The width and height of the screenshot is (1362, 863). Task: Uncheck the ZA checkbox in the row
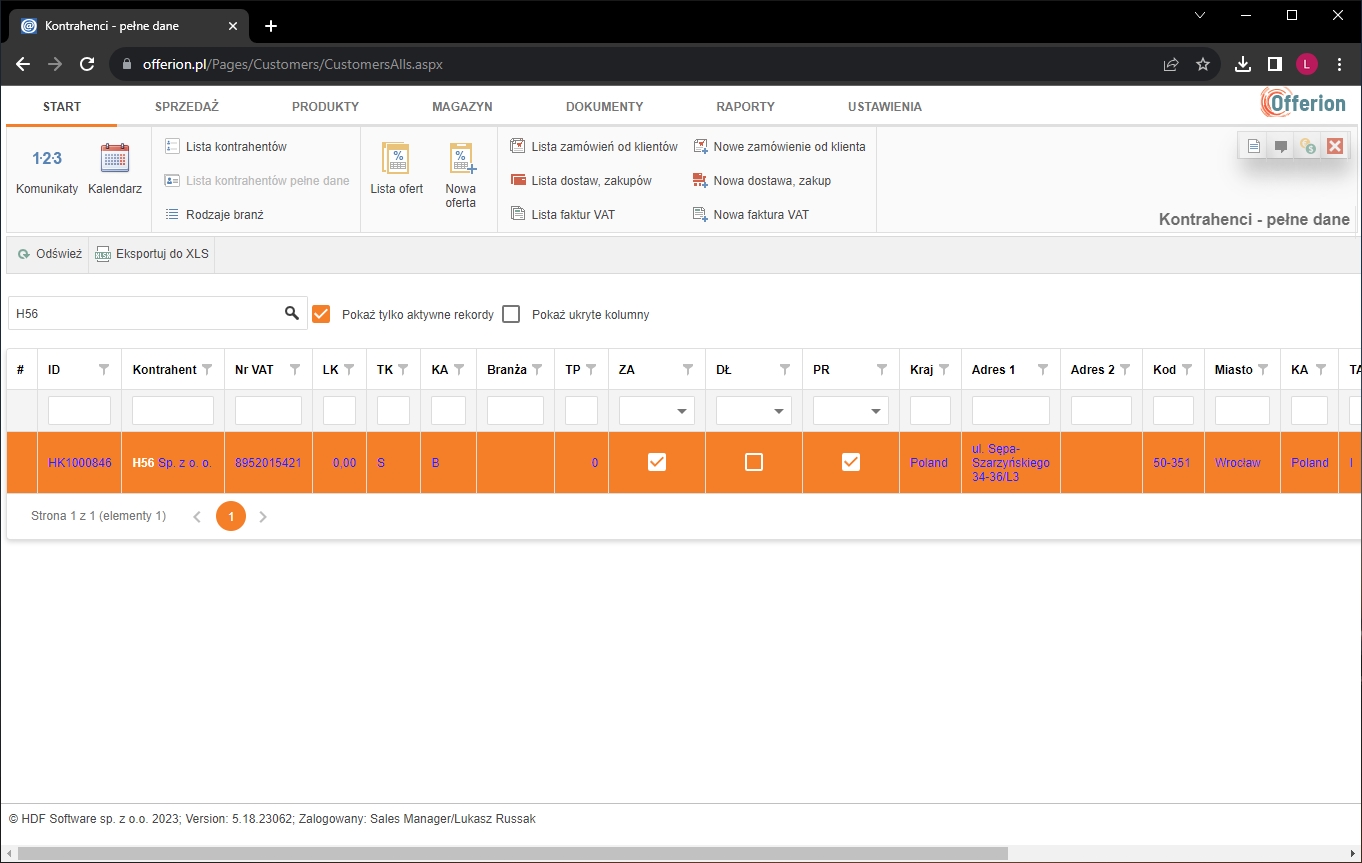click(656, 462)
